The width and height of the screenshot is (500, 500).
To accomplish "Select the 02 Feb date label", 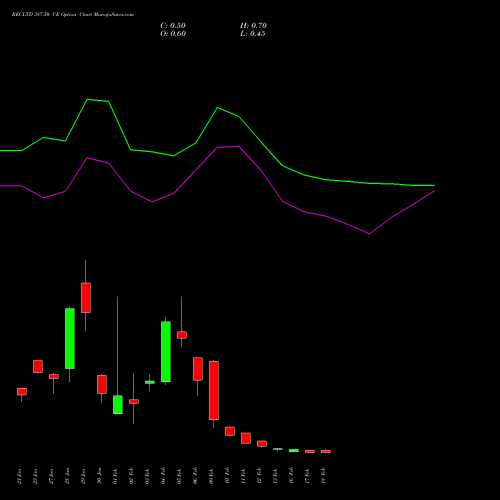I will coord(131,476).
